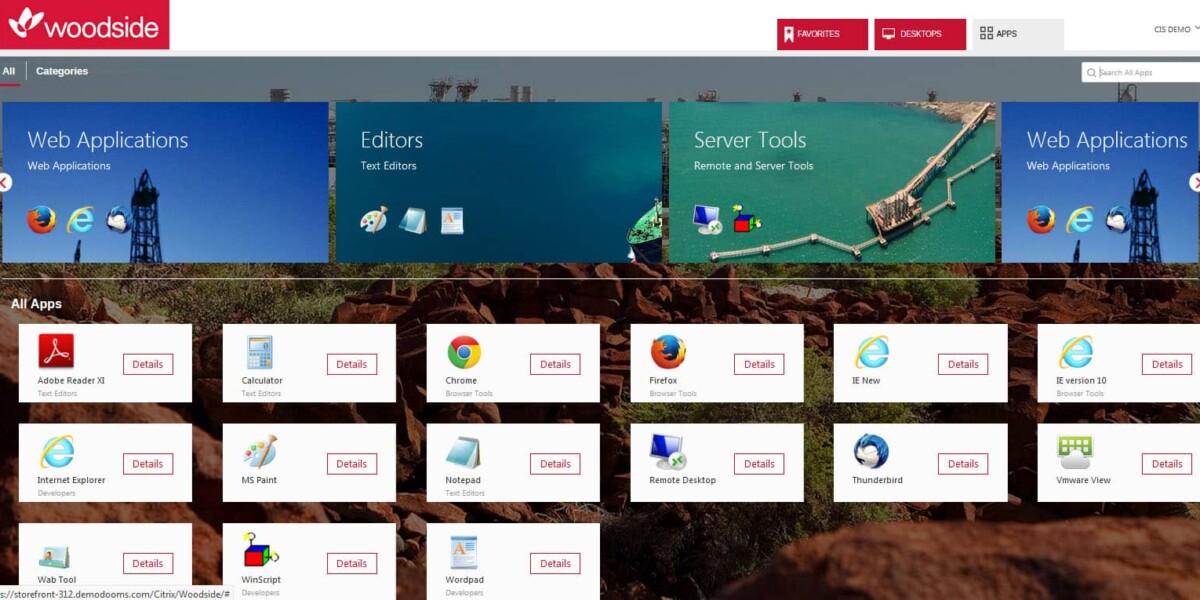
Task: Launch Calculator via its All Apps tile icon
Action: [x=260, y=352]
